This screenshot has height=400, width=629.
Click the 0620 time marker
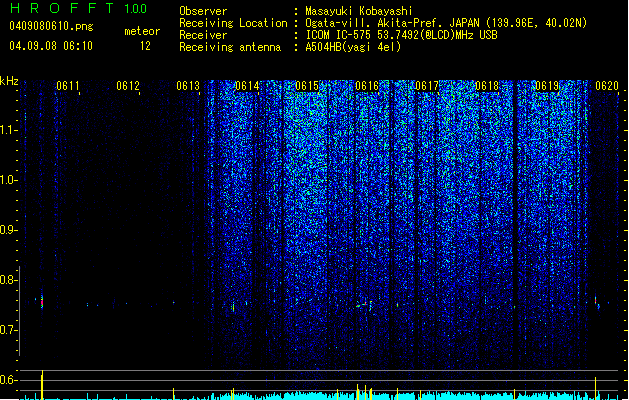(x=607, y=86)
